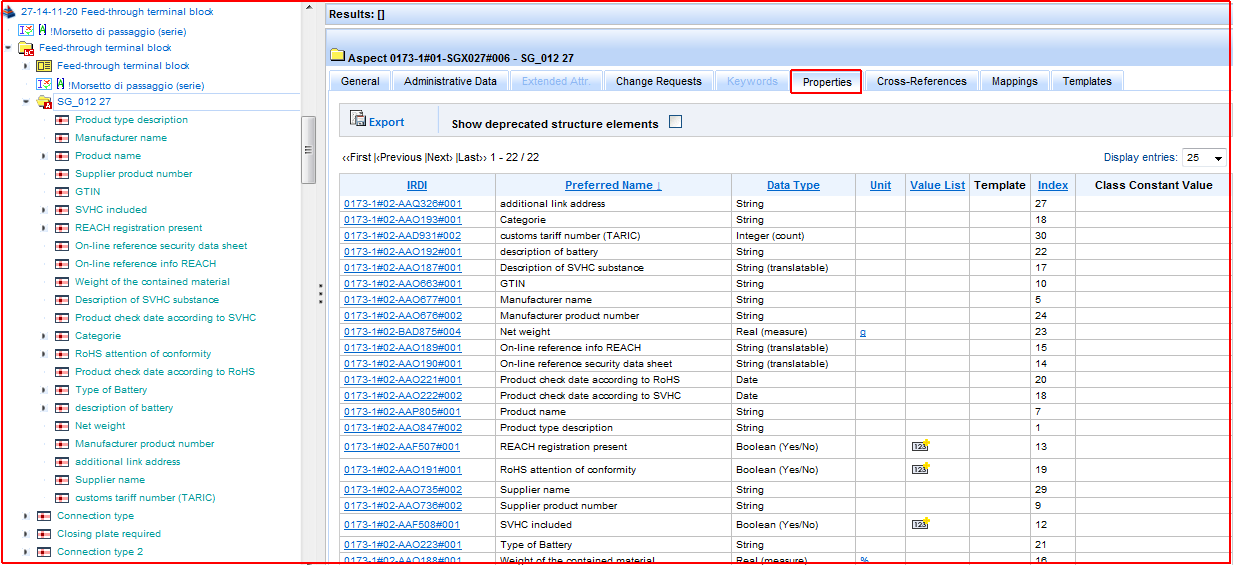The image size is (1233, 565).
Task: Click value list icon for RoHS attention of conformity
Action: [x=920, y=468]
